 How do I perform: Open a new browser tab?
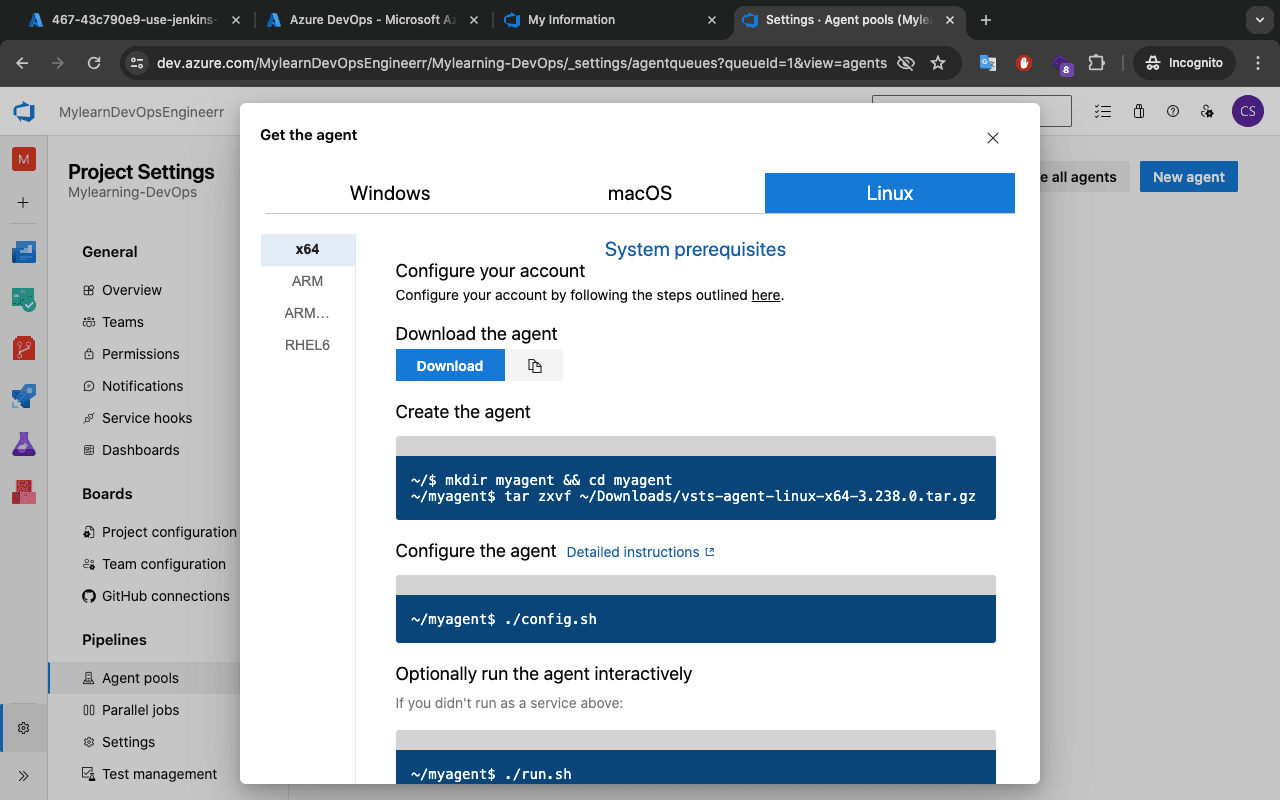986,20
